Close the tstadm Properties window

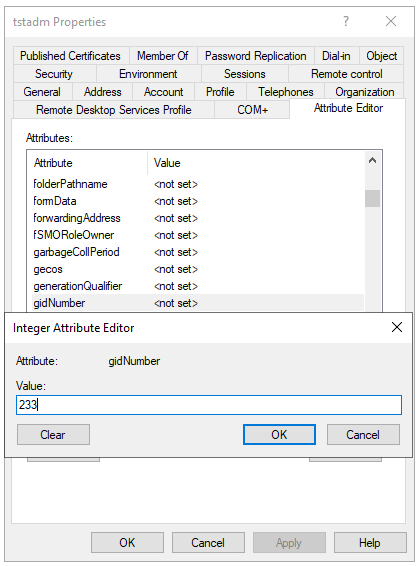pos(391,21)
